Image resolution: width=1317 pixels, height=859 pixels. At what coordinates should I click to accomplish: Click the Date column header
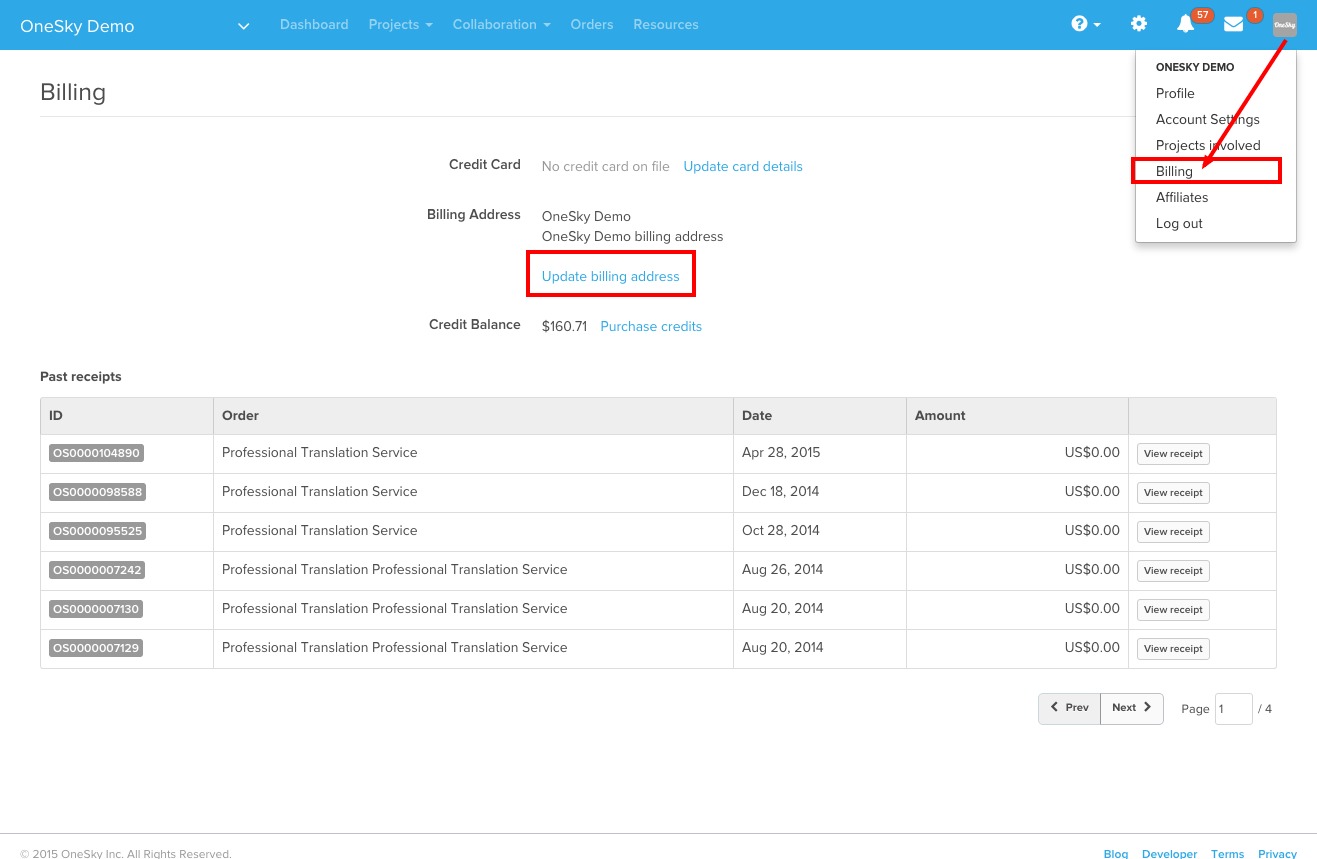pyautogui.click(x=820, y=416)
